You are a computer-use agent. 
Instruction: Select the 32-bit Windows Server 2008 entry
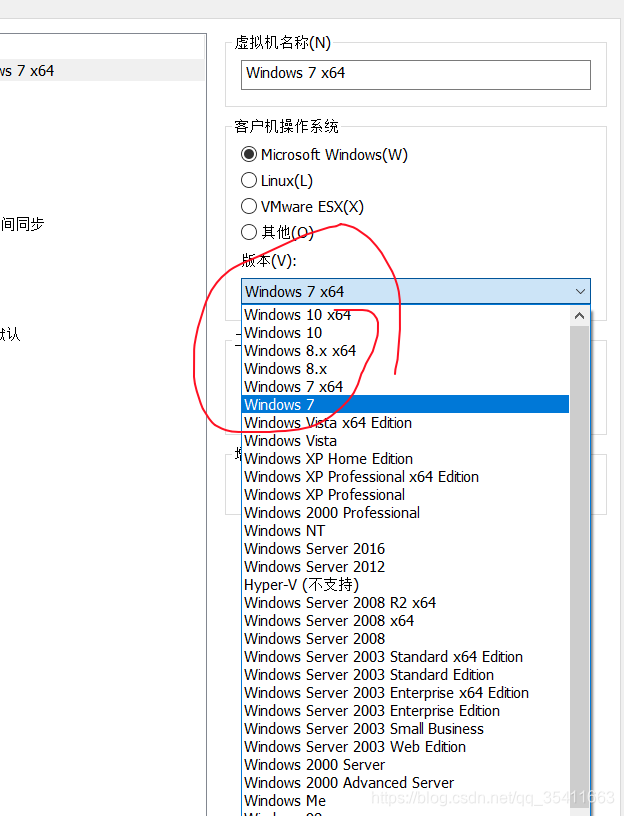click(x=406, y=639)
